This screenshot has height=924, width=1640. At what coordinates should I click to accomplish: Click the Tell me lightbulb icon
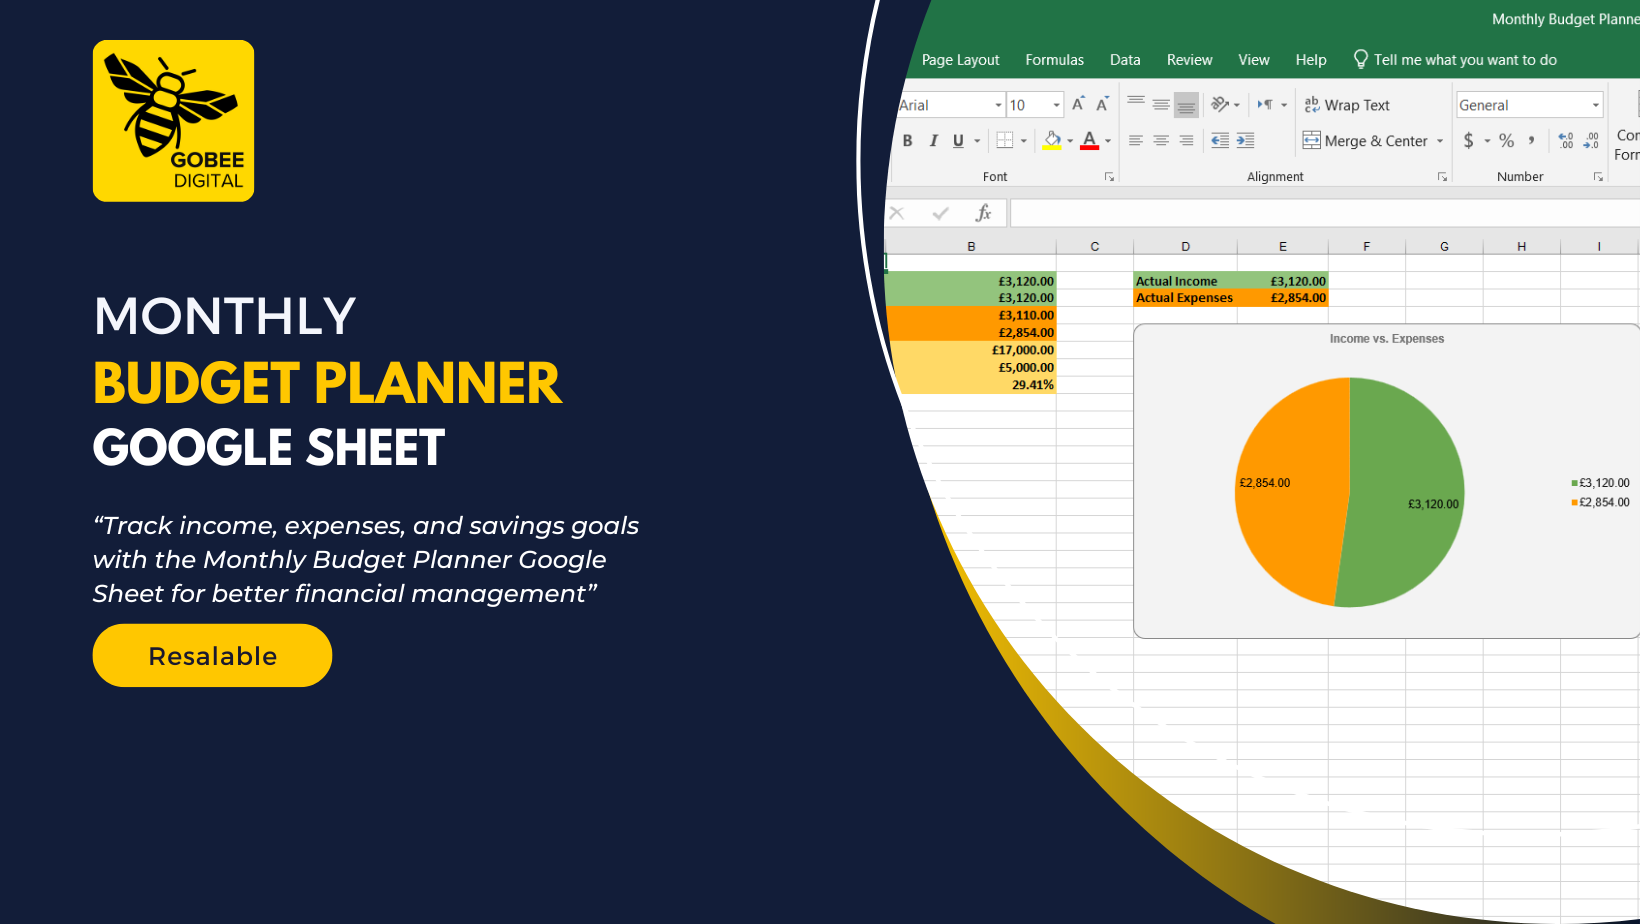[1360, 59]
